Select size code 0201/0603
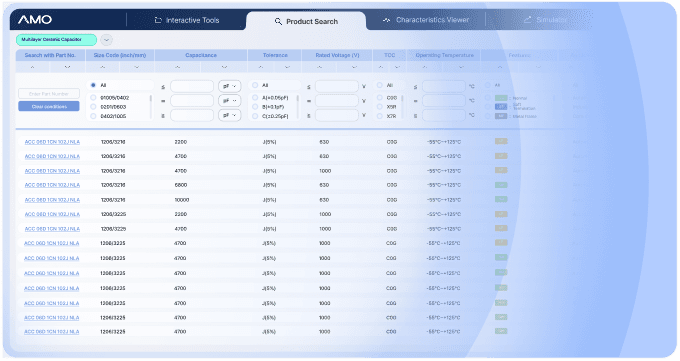 coord(93,107)
